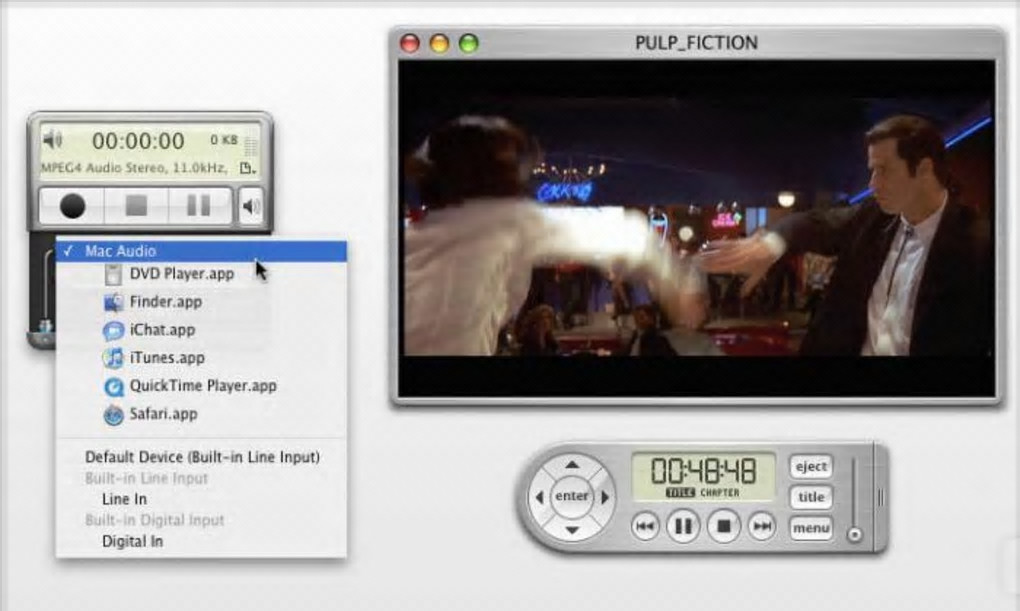This screenshot has height=611, width=1020.
Task: Click the left arrow on DVD remote
Action: [539, 497]
